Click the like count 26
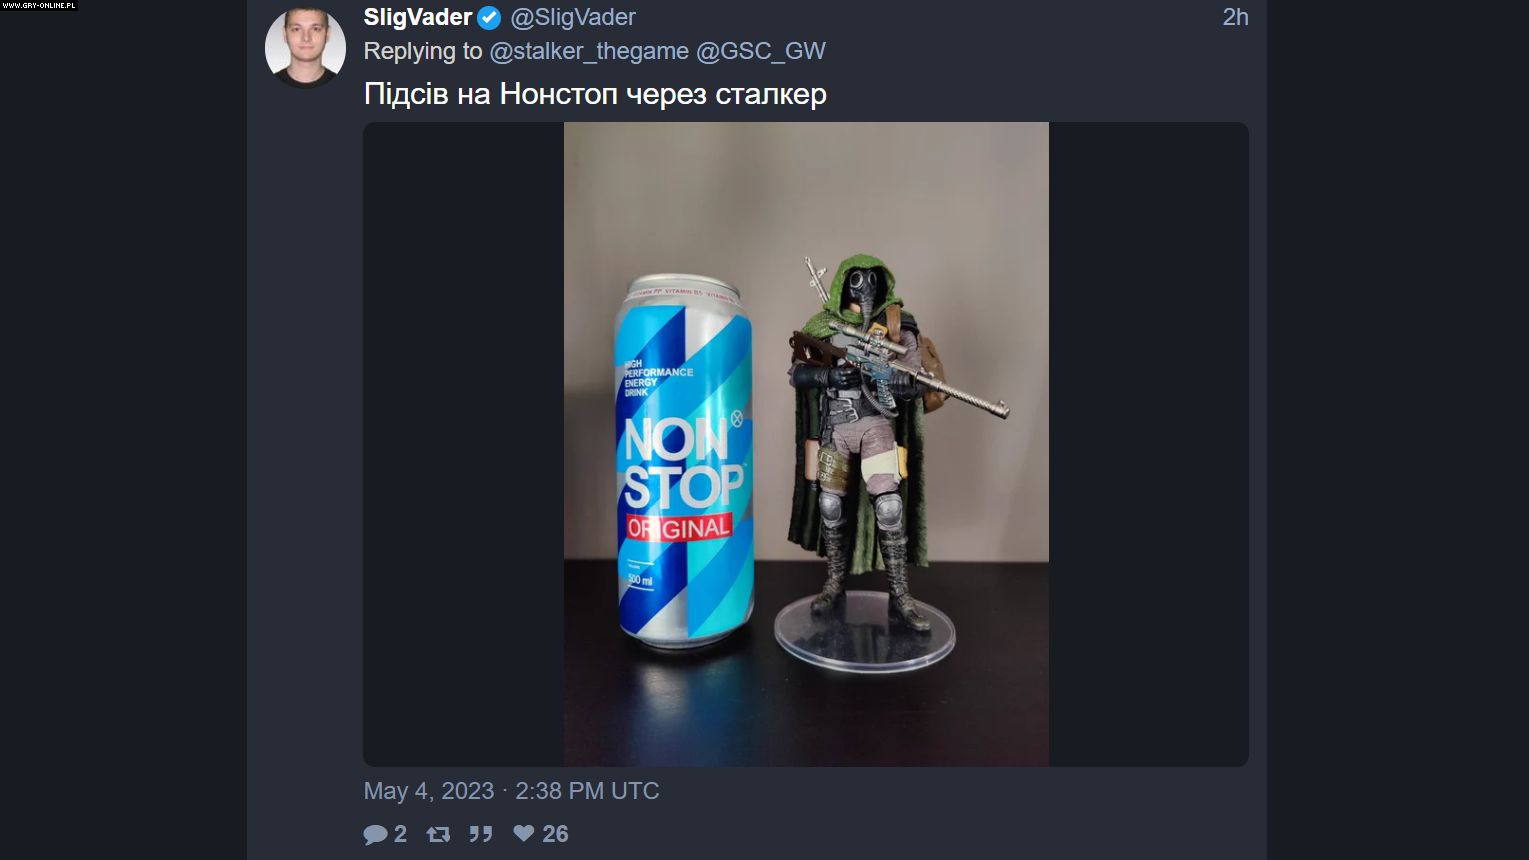The image size is (1529, 860). (x=555, y=834)
